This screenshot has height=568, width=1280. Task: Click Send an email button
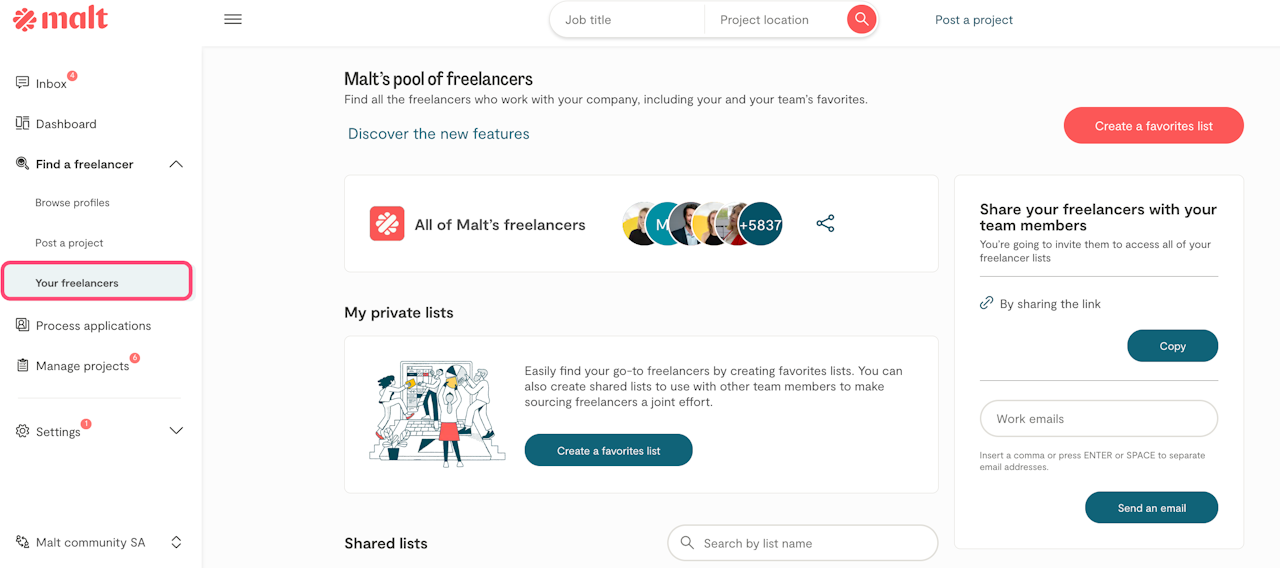(1151, 508)
